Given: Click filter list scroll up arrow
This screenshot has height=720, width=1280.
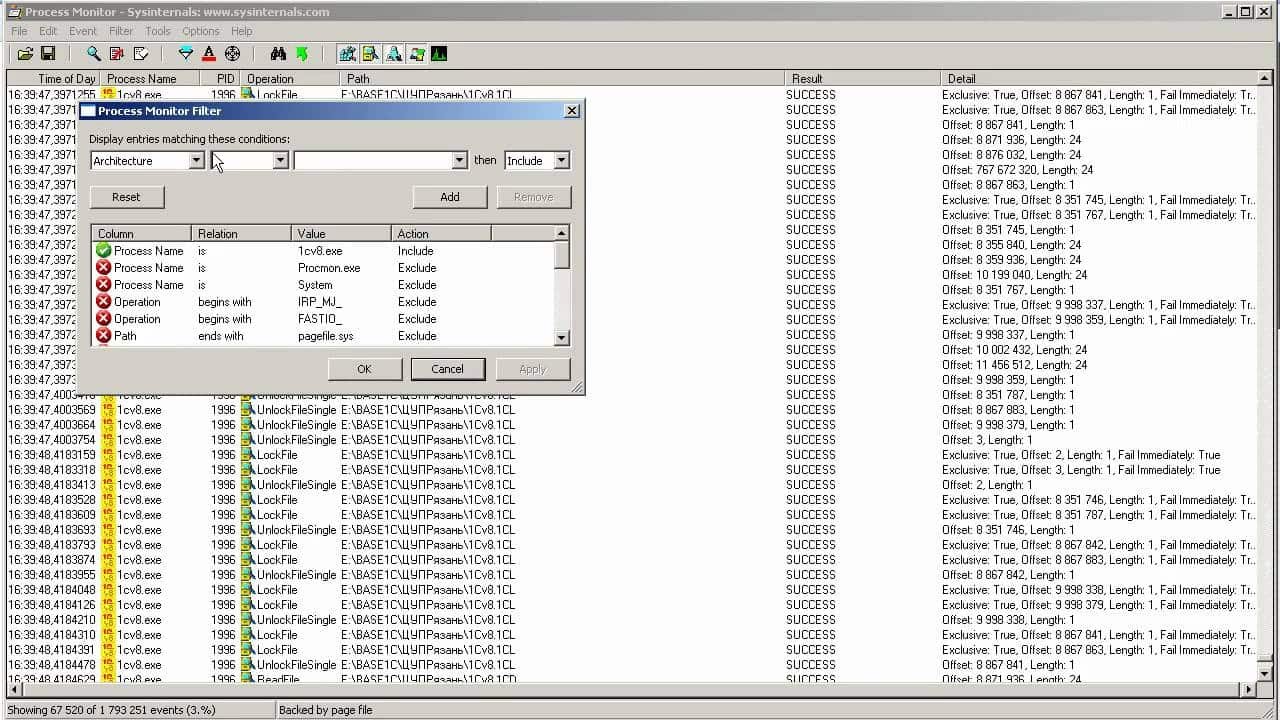Looking at the screenshot, I should click(561, 233).
